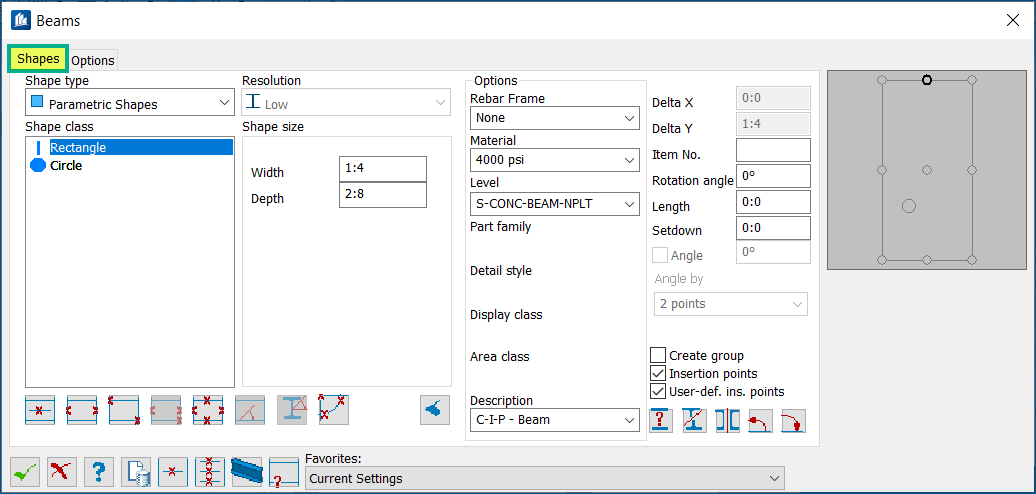Open the Material dropdown showing 4000 psi
Screen dimensions: 1036x494
(554, 160)
